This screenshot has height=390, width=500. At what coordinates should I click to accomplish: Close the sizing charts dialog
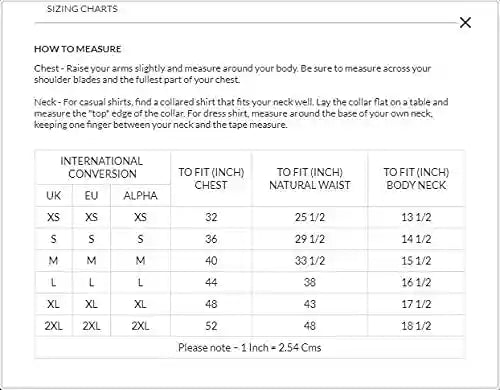(465, 23)
